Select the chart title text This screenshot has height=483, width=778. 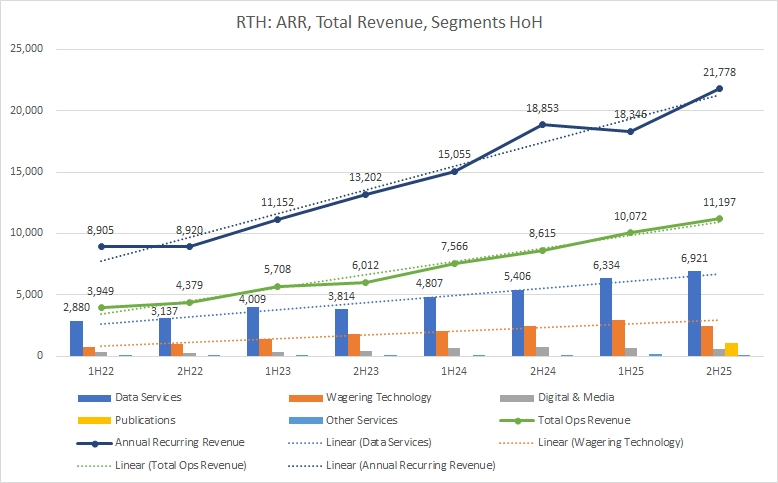click(x=389, y=21)
